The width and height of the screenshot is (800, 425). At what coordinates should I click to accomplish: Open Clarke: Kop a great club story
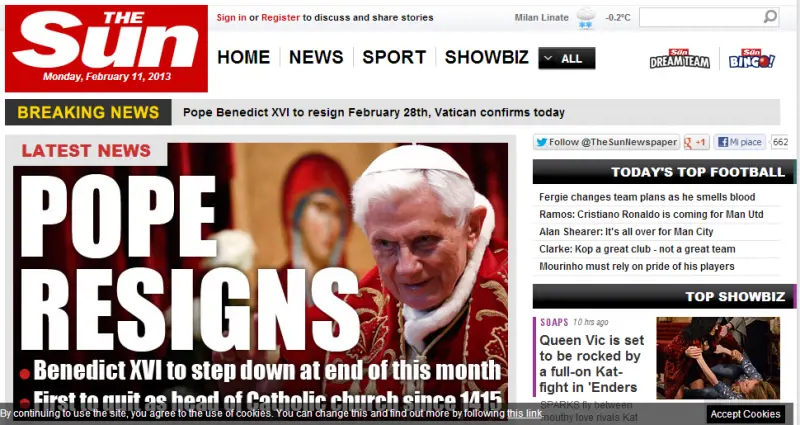coord(637,249)
